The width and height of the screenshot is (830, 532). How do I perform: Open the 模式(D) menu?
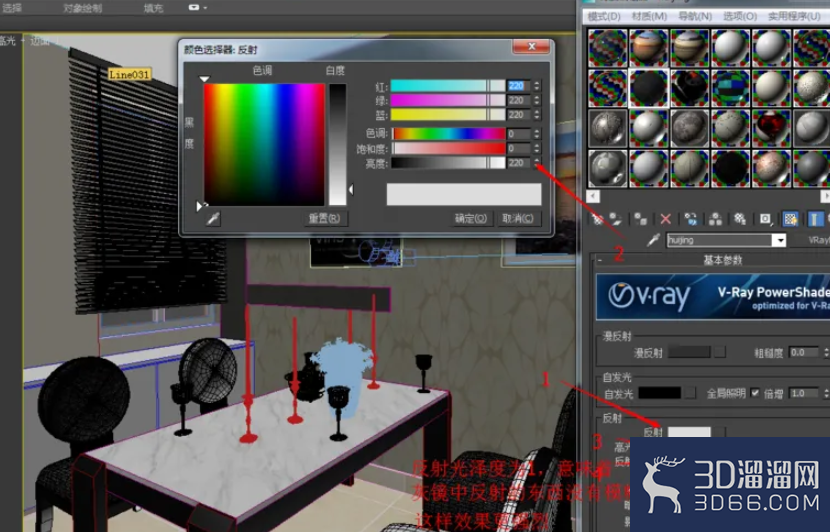point(603,16)
